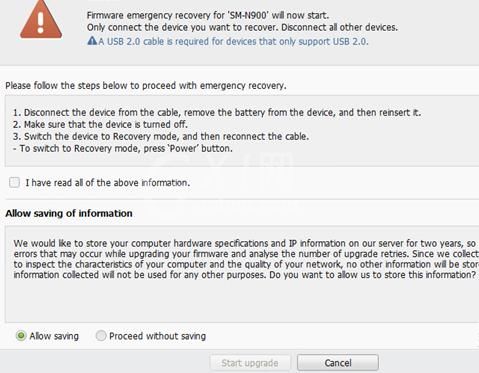The height and width of the screenshot is (373, 479).
Task: Click the 'Allow saving of information' heading
Action: pyautogui.click(x=69, y=213)
